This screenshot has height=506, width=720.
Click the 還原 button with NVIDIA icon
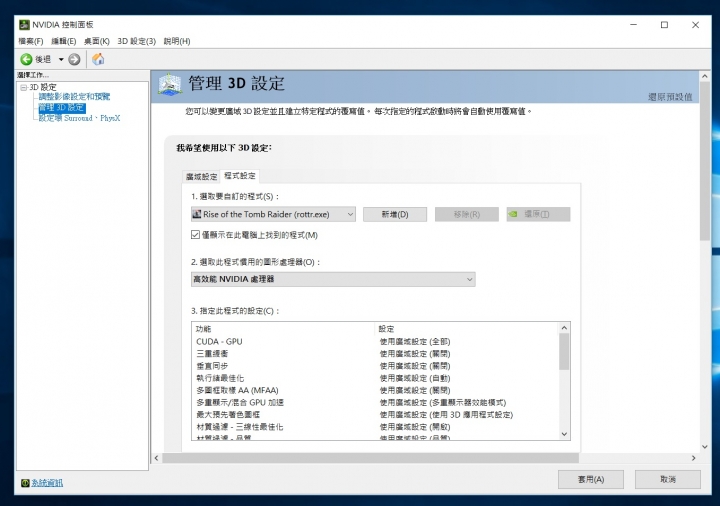pos(538,214)
